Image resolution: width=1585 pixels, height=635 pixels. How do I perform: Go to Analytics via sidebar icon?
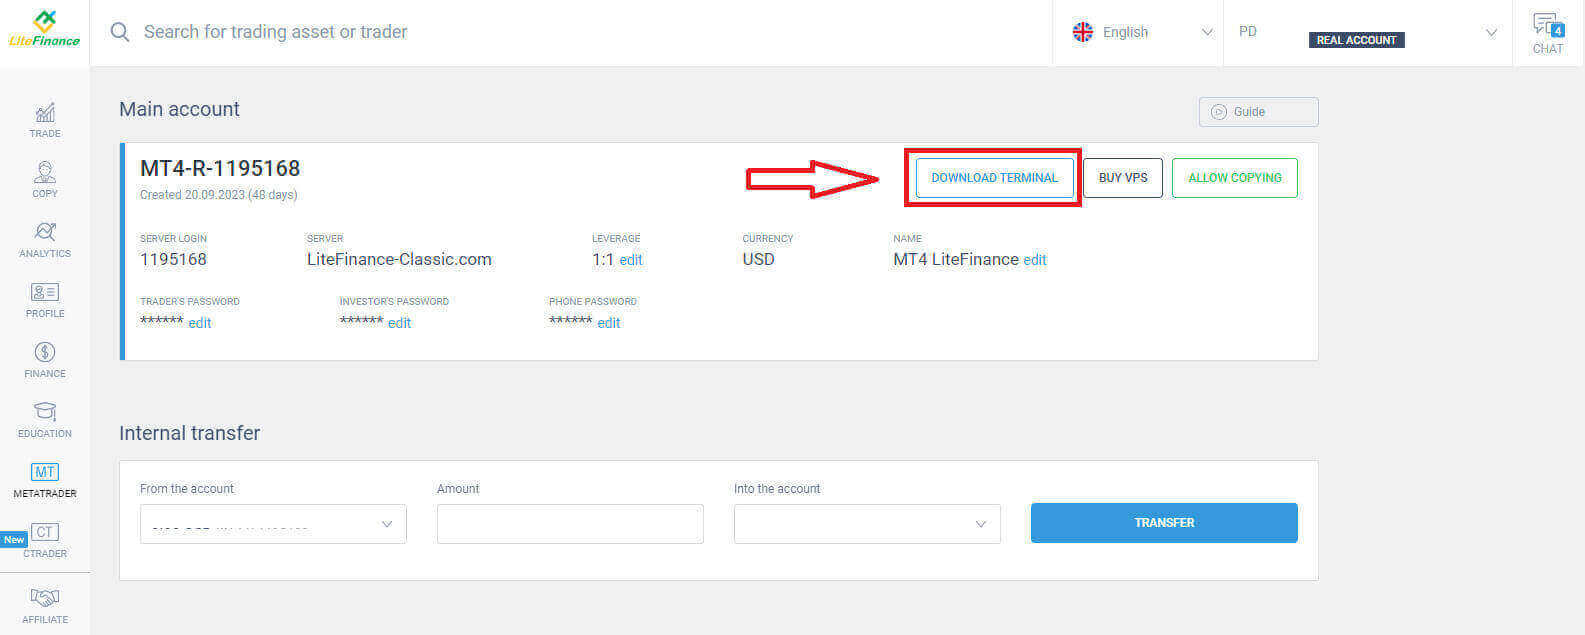[x=45, y=233]
